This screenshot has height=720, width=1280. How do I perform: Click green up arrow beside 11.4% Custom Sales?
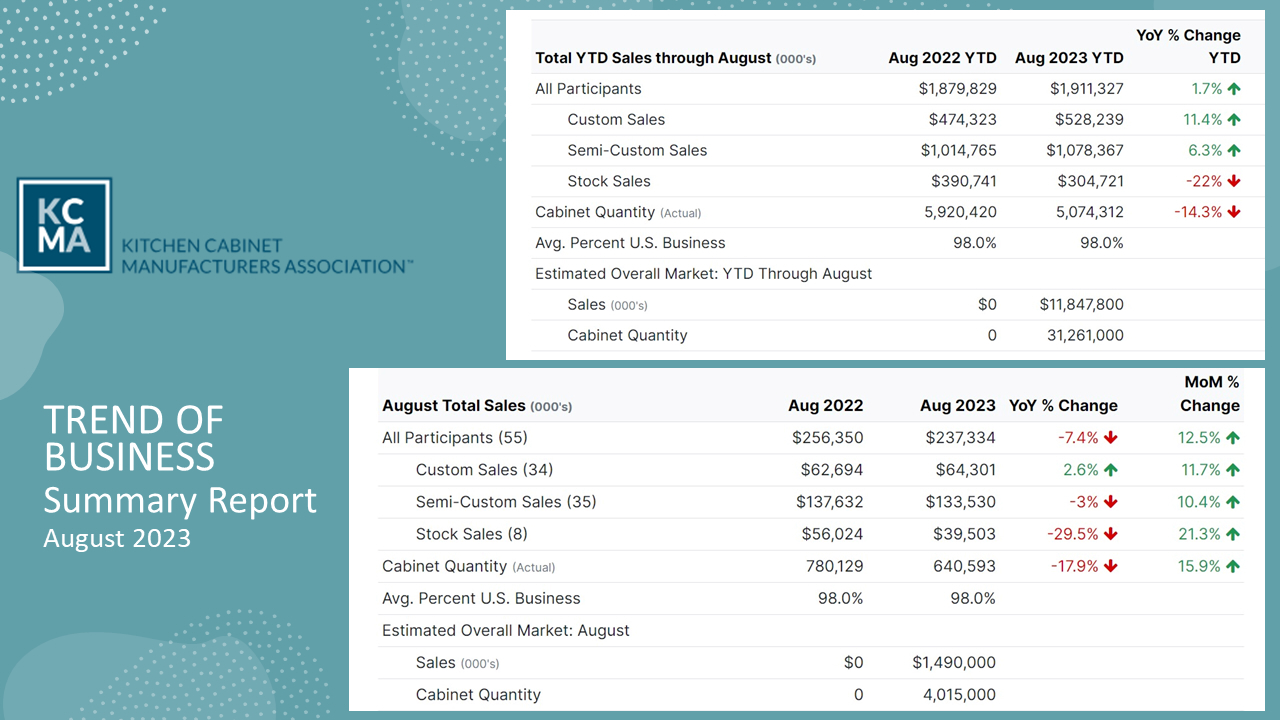(x=1234, y=120)
